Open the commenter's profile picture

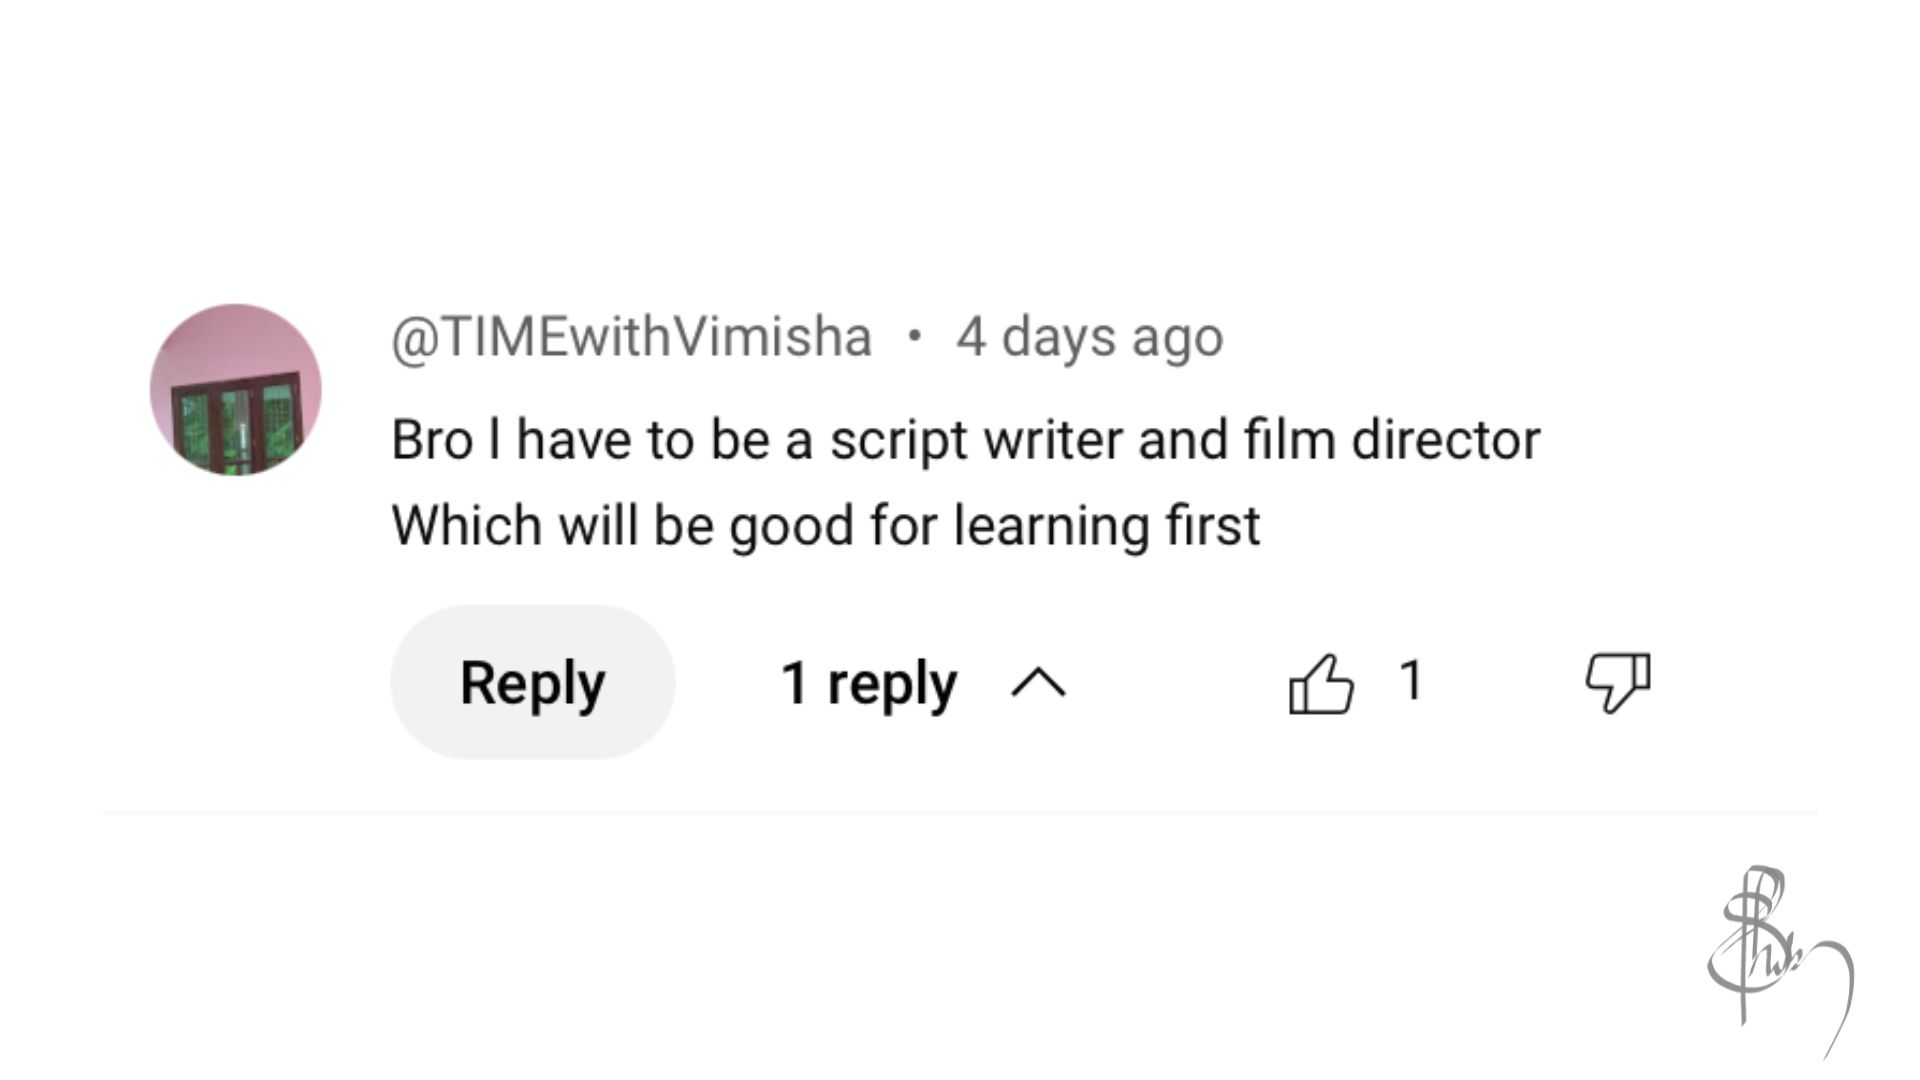coord(236,390)
